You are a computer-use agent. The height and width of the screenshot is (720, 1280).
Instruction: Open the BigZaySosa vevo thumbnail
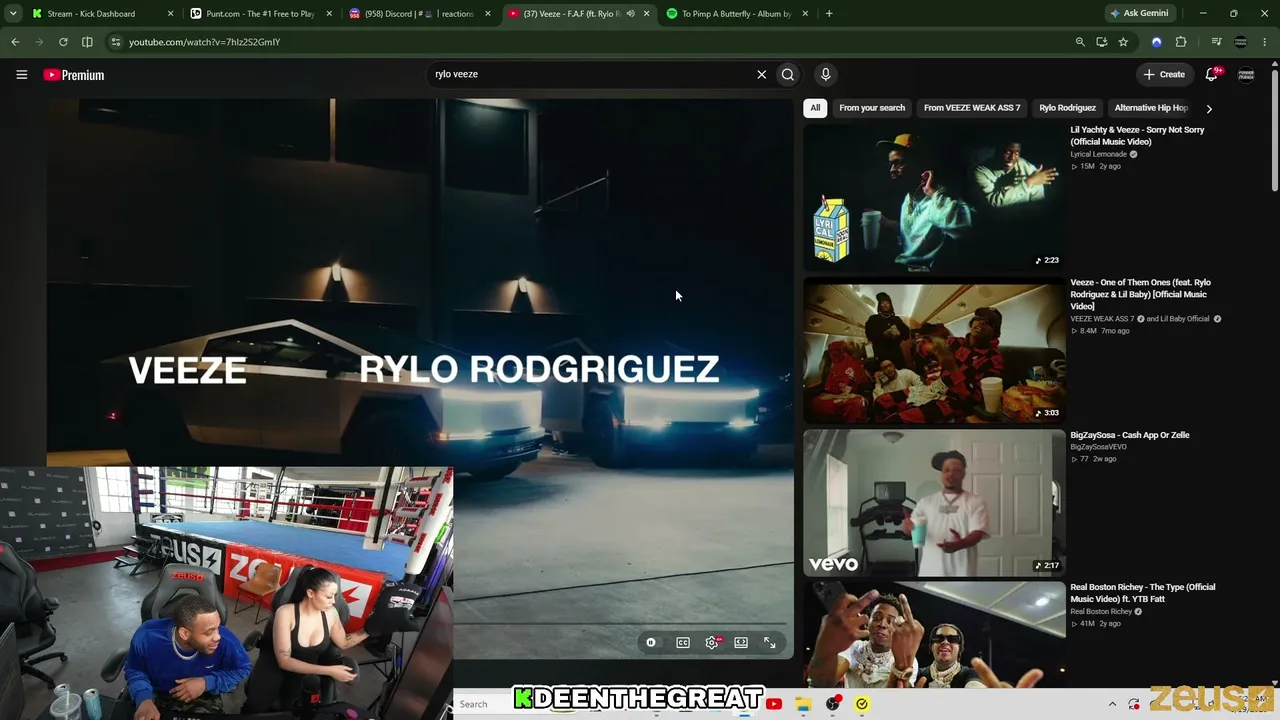tap(934, 503)
